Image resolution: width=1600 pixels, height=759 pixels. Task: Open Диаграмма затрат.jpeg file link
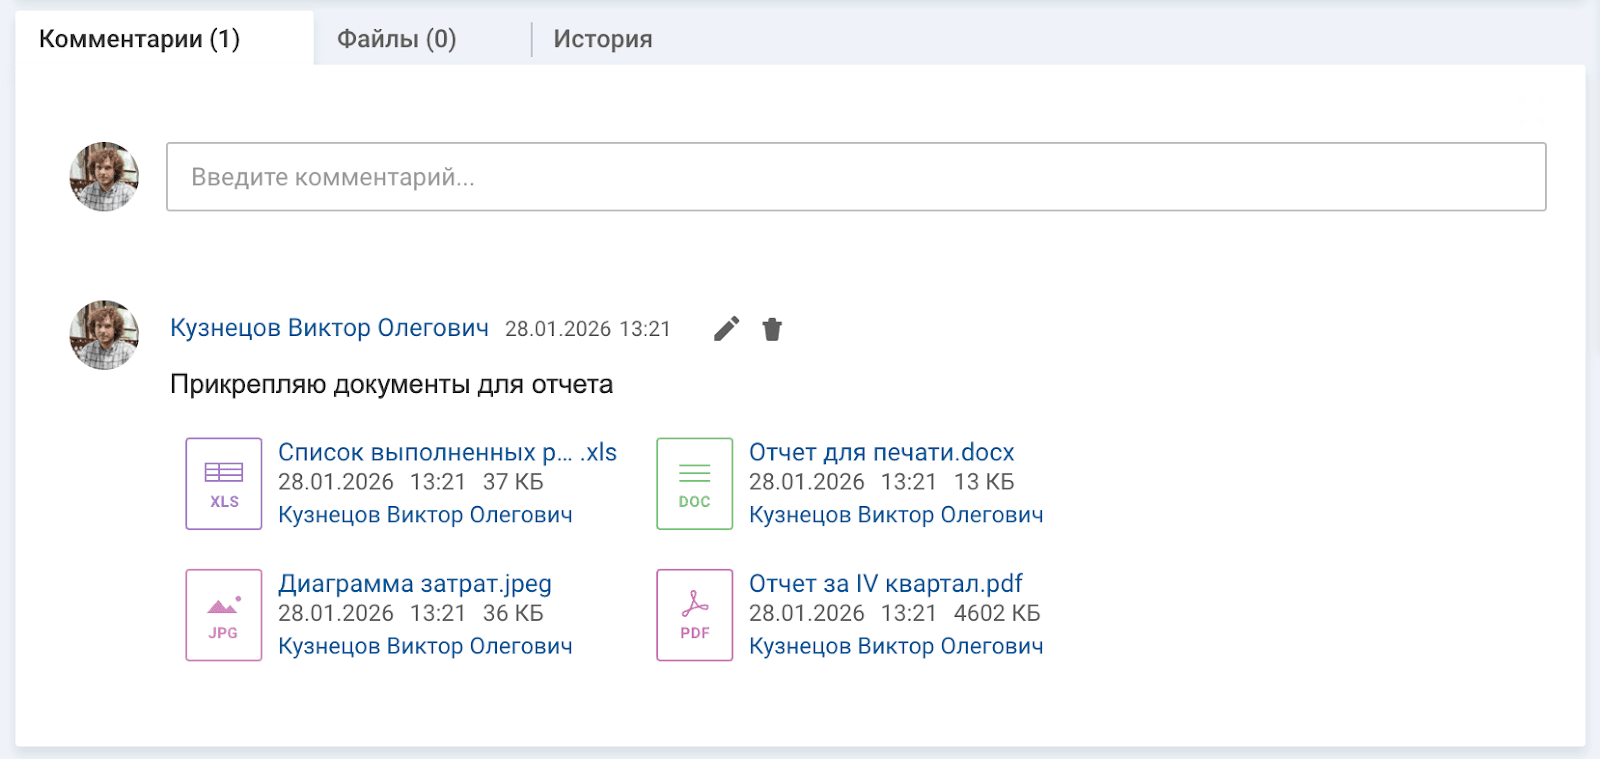(x=414, y=583)
